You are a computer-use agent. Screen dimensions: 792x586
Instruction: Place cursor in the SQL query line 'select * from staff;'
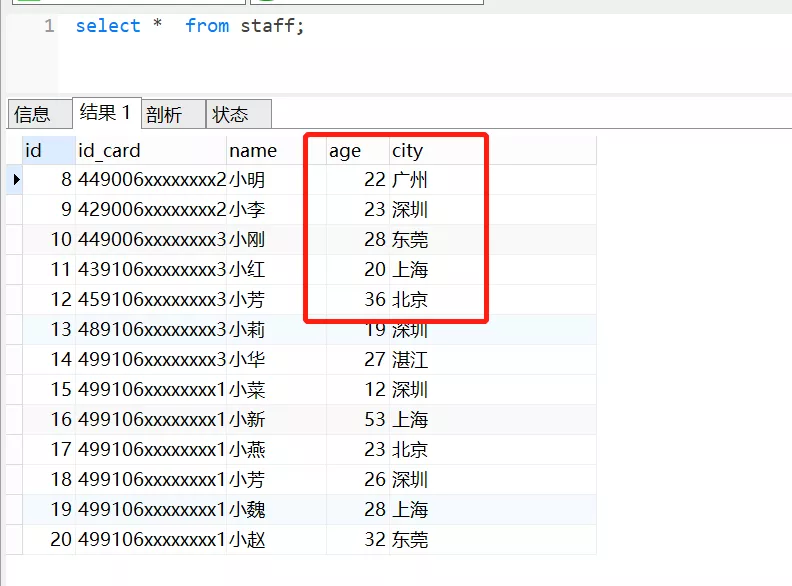click(190, 25)
